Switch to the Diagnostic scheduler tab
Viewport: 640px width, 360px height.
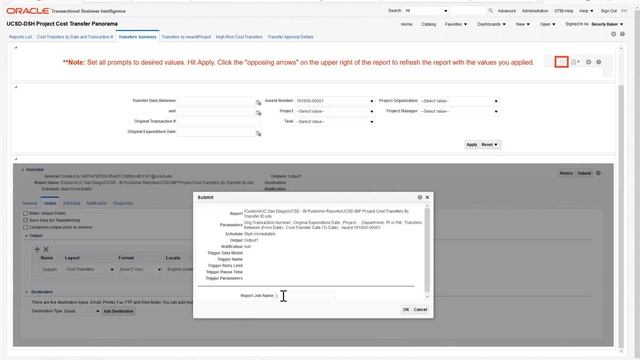point(122,203)
